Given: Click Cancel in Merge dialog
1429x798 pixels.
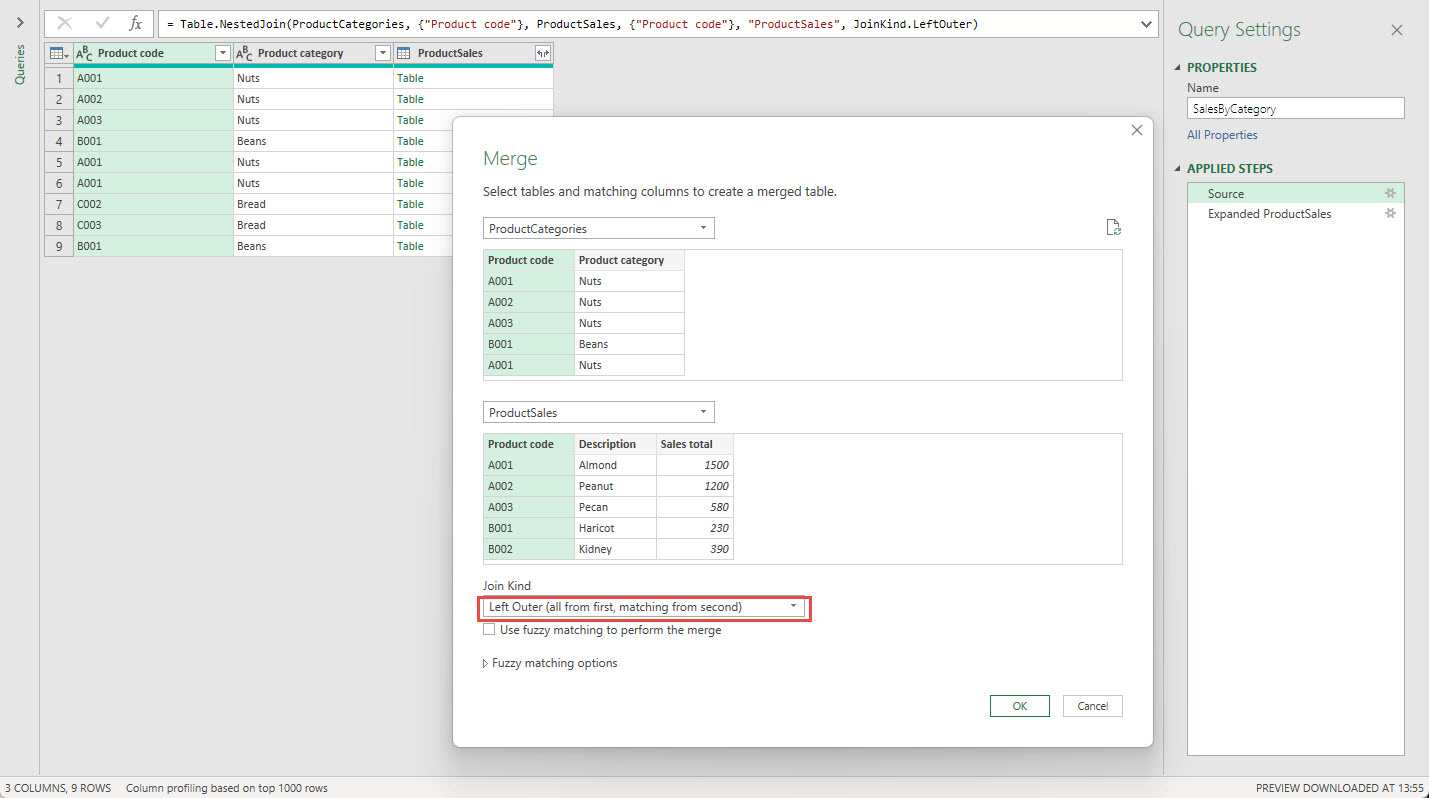Looking at the screenshot, I should (1092, 706).
